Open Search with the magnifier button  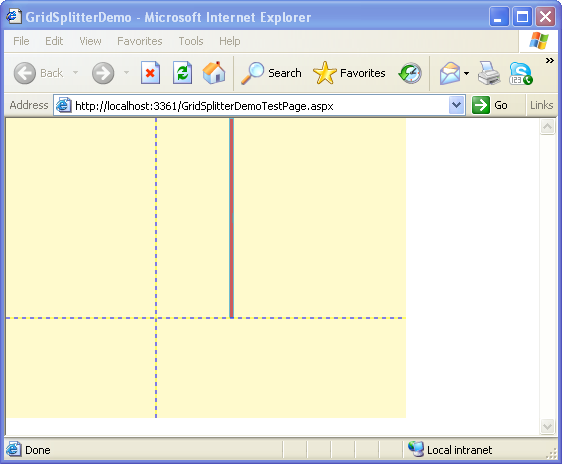(x=271, y=73)
